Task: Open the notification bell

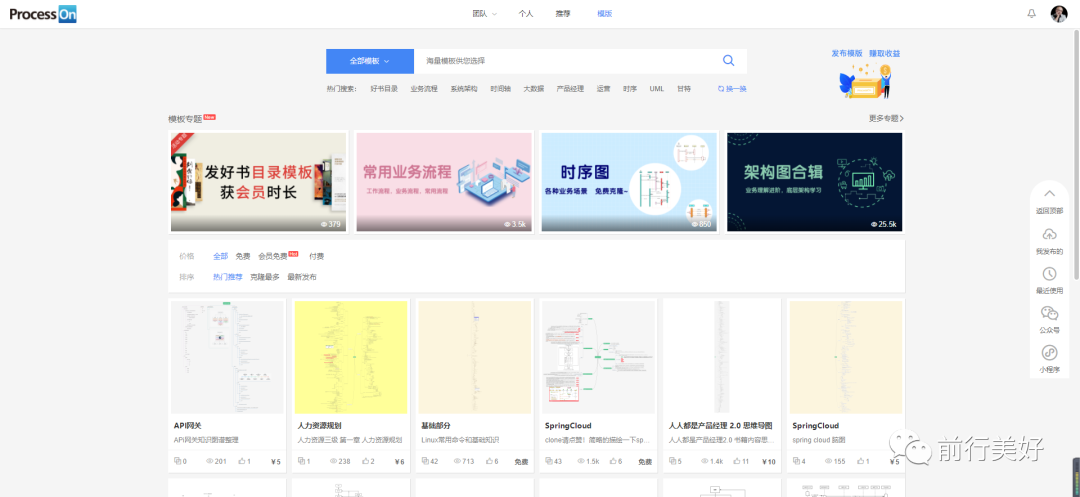Action: point(1031,14)
